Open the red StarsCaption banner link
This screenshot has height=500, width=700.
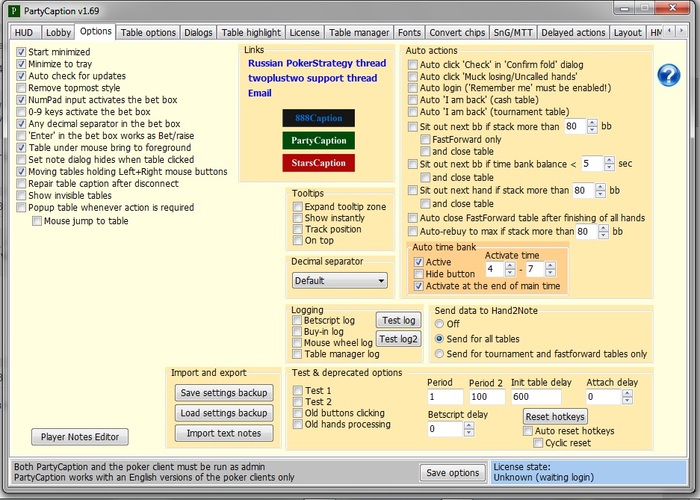tap(318, 163)
